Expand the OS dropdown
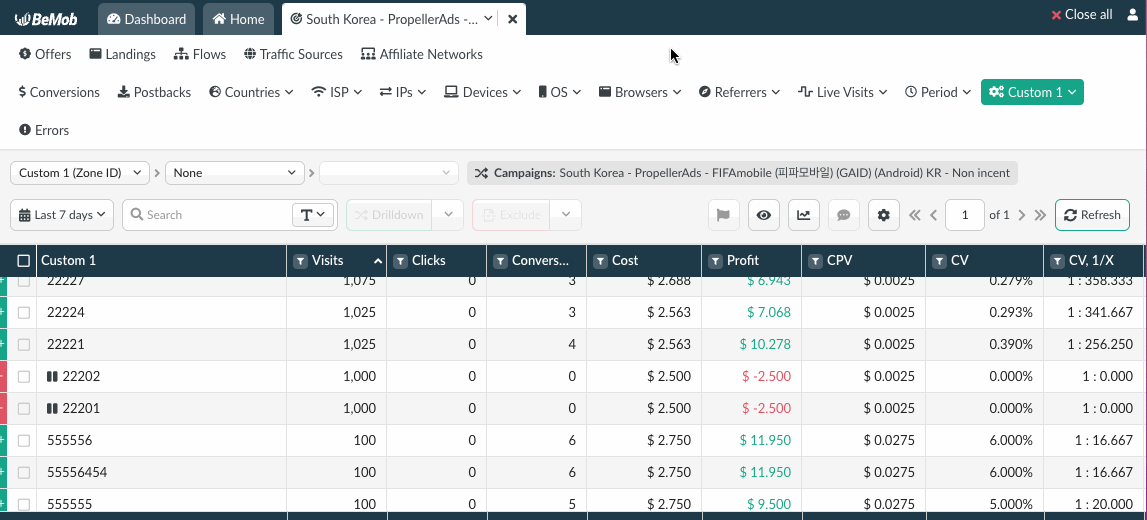 tap(560, 92)
